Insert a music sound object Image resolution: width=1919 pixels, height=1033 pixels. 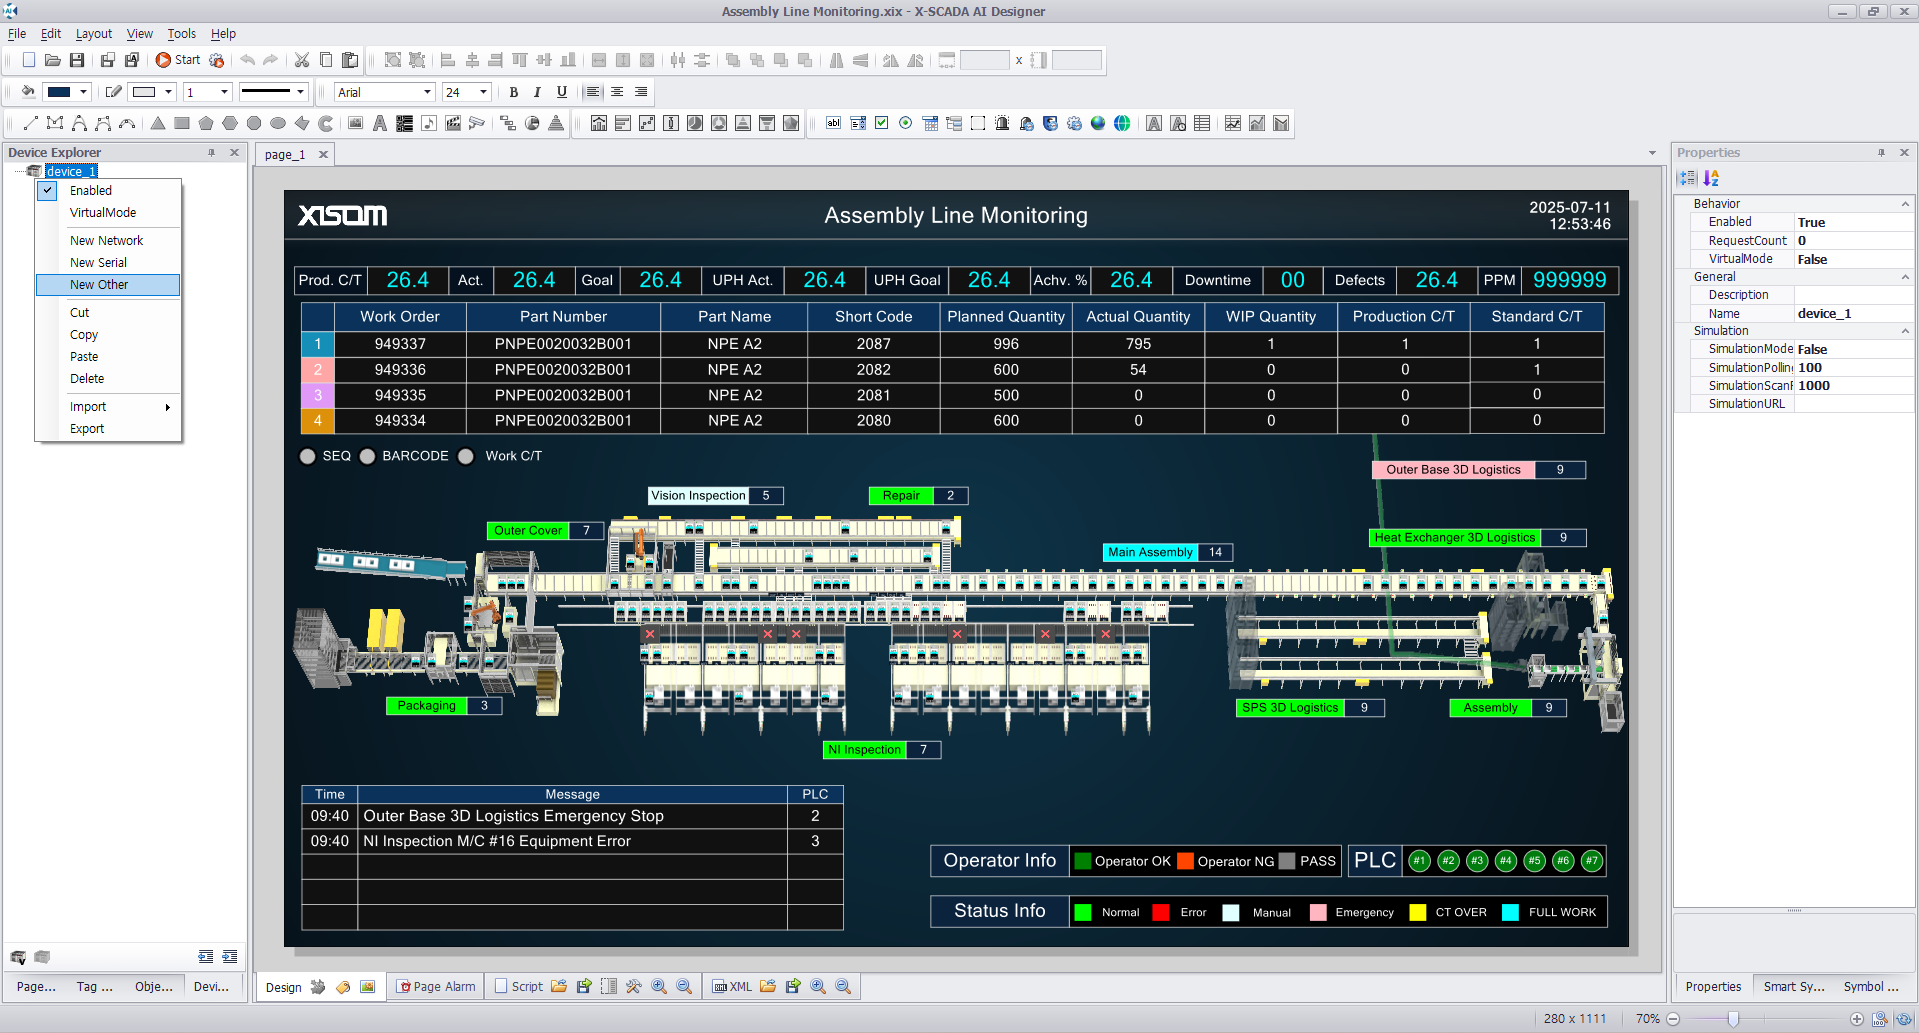point(429,124)
